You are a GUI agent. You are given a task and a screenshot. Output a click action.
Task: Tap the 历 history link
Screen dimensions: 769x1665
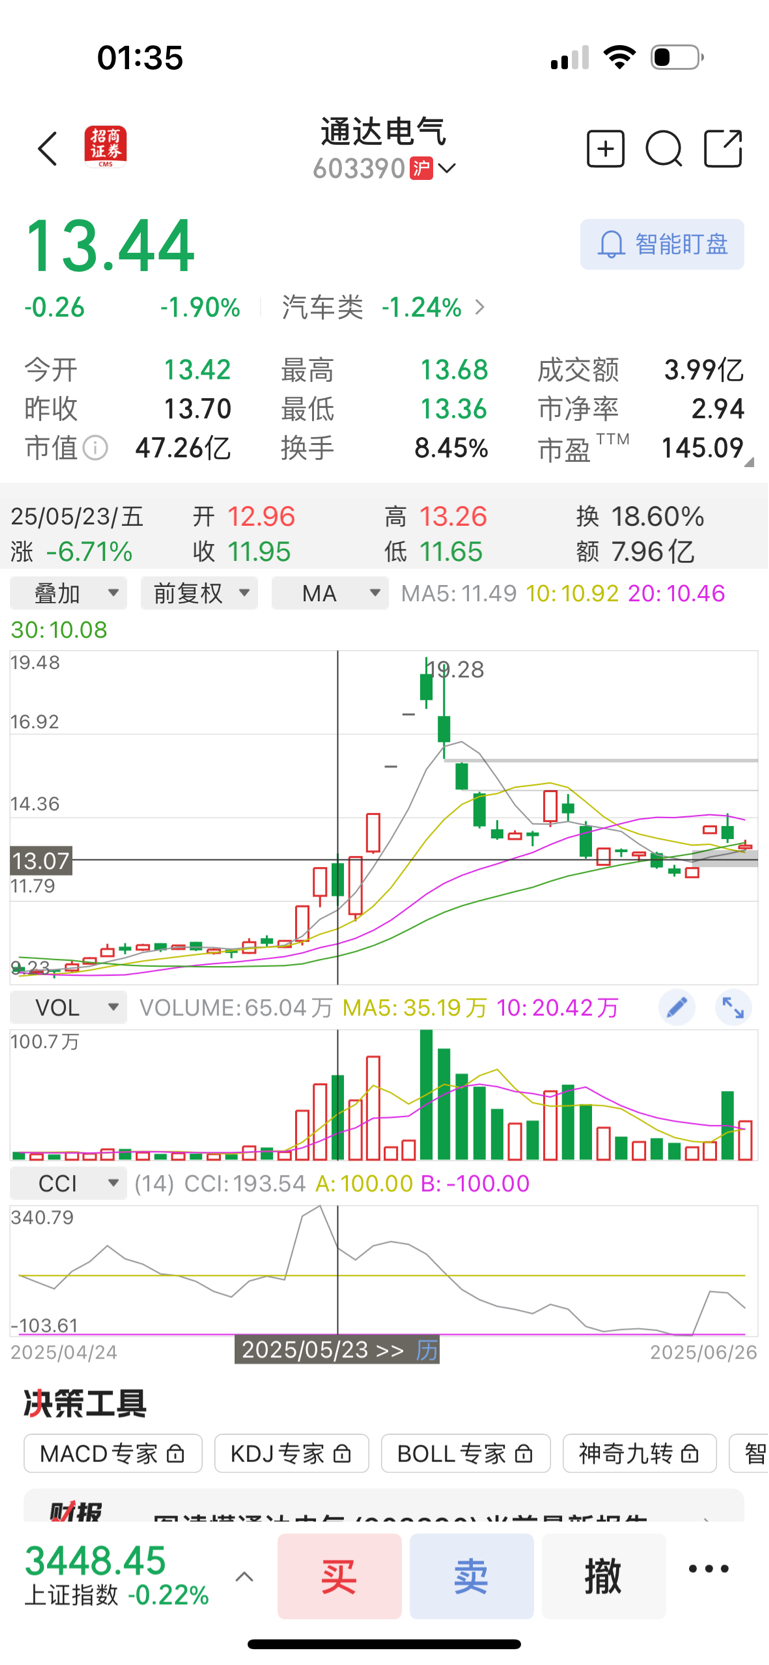pyautogui.click(x=427, y=1350)
